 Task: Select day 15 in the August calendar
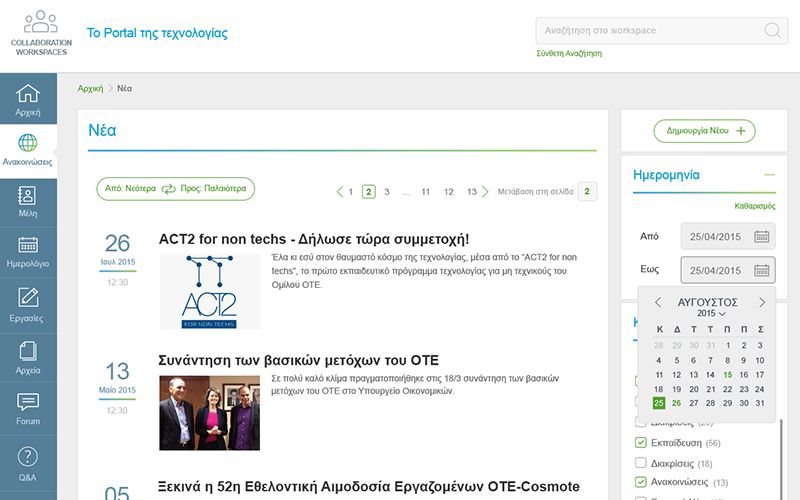click(x=728, y=375)
